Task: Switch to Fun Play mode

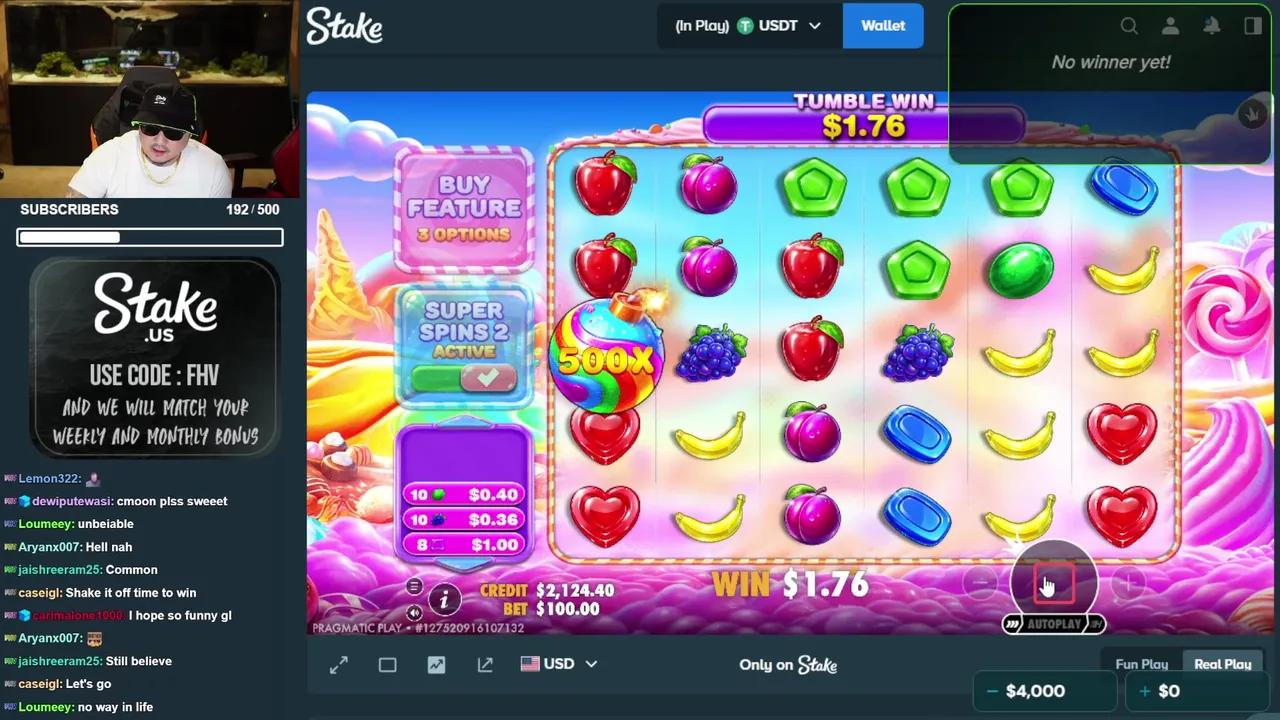Action: tap(1141, 664)
